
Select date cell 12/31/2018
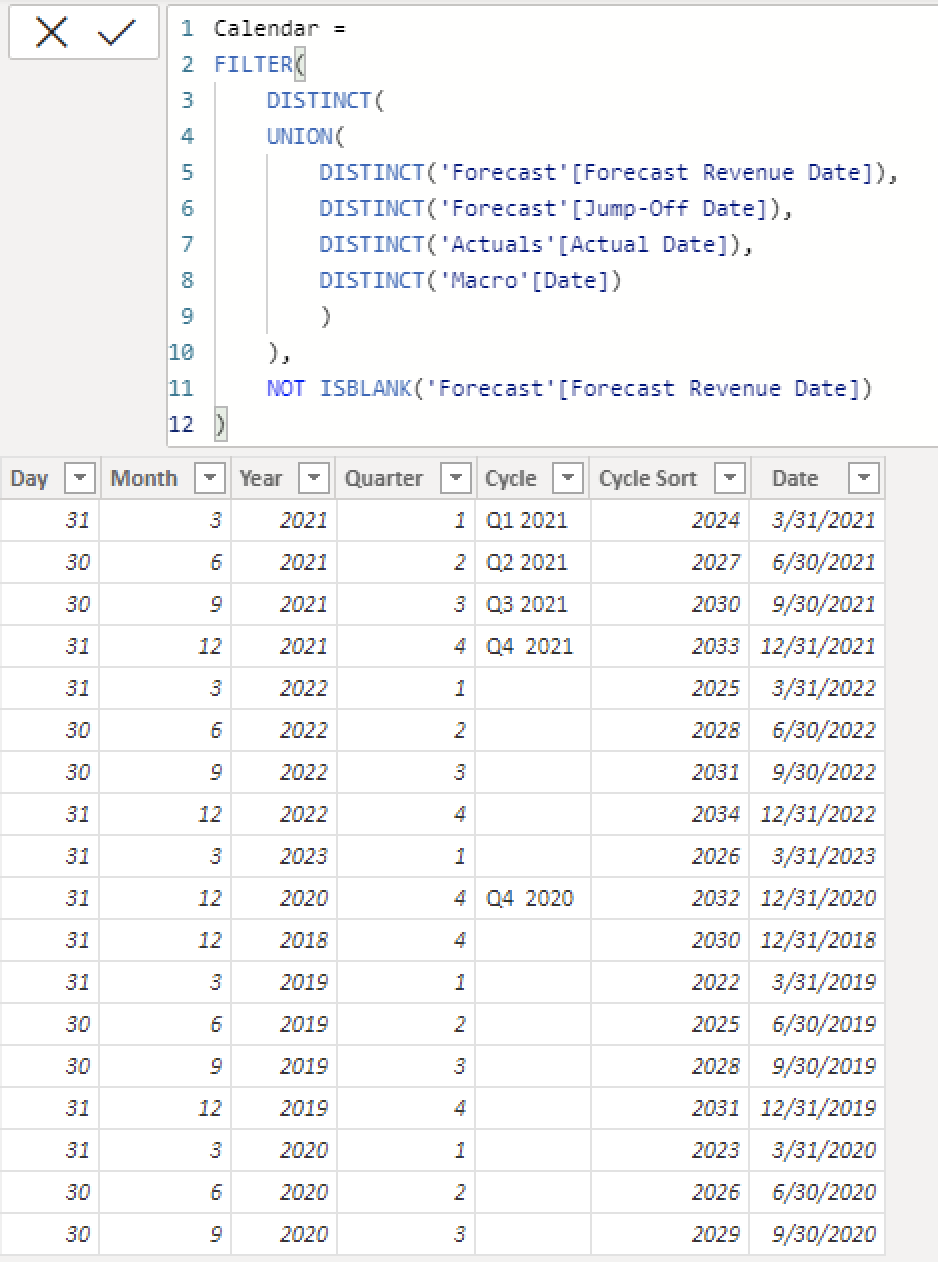819,940
